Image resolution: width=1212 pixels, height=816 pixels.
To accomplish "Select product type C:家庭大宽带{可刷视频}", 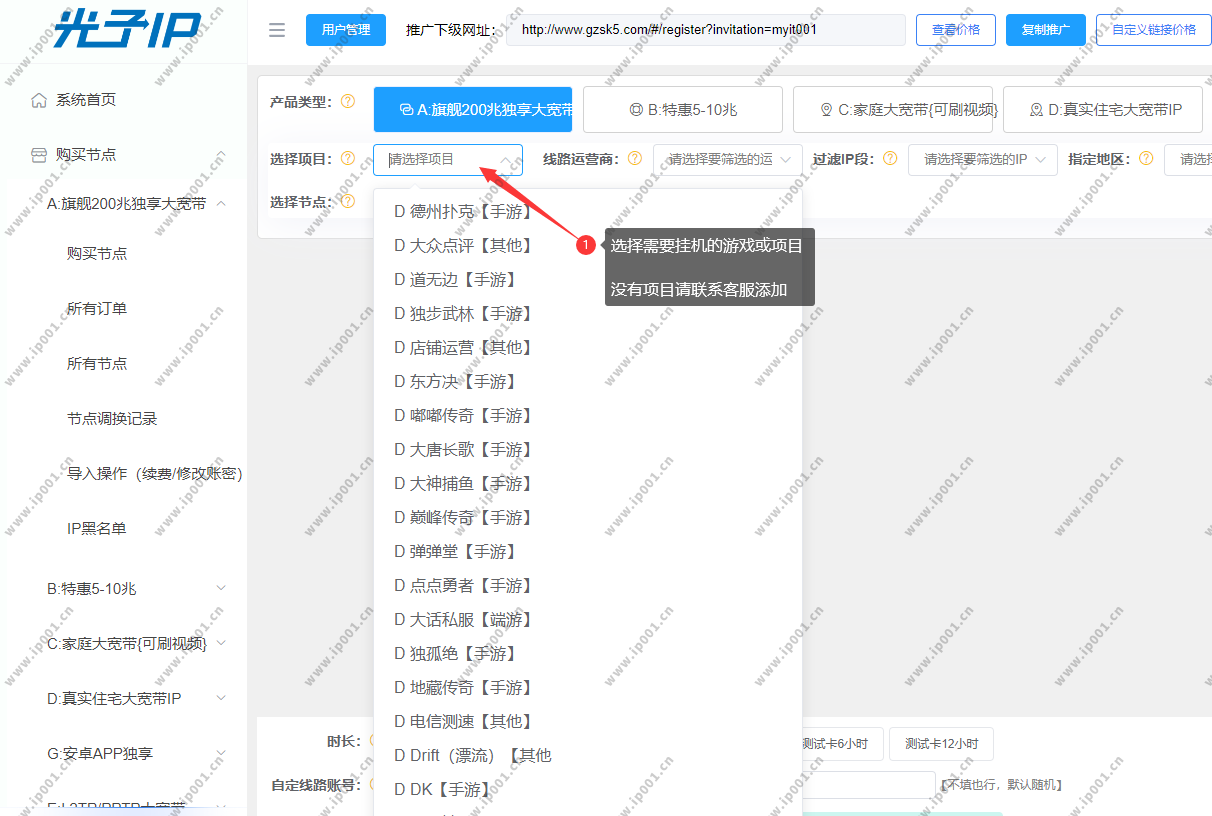I will click(893, 110).
